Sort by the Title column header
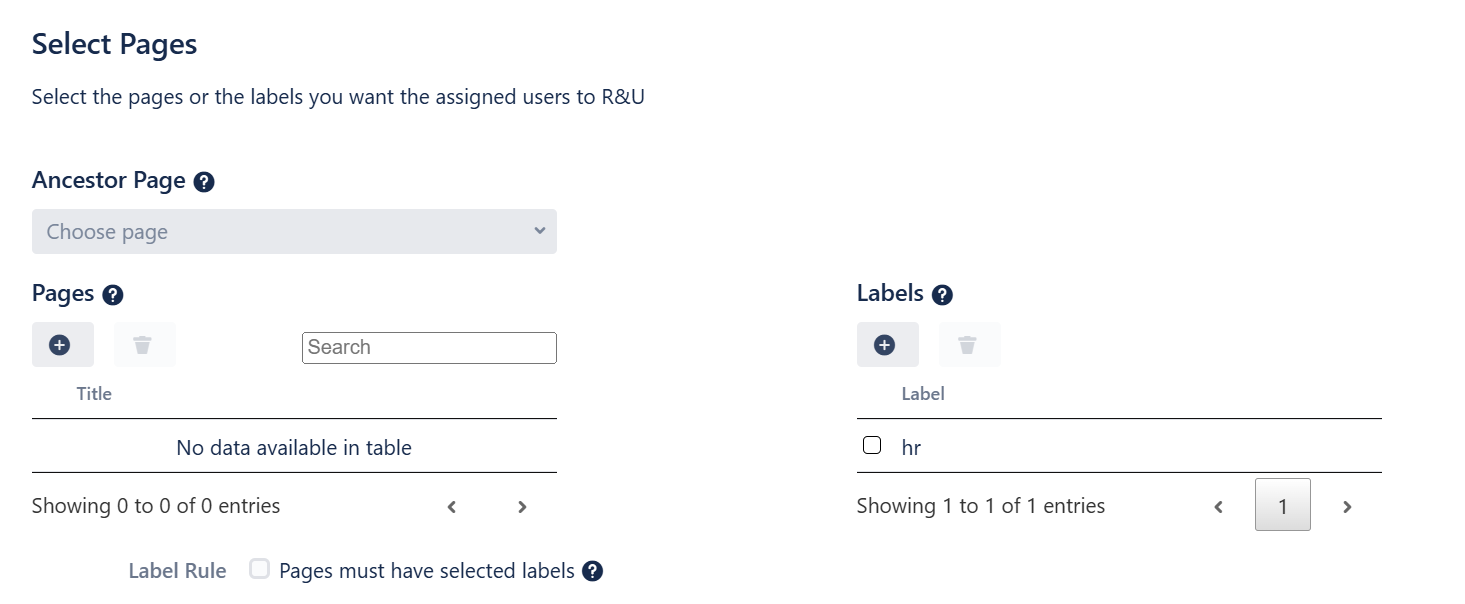The image size is (1465, 604). (x=94, y=394)
